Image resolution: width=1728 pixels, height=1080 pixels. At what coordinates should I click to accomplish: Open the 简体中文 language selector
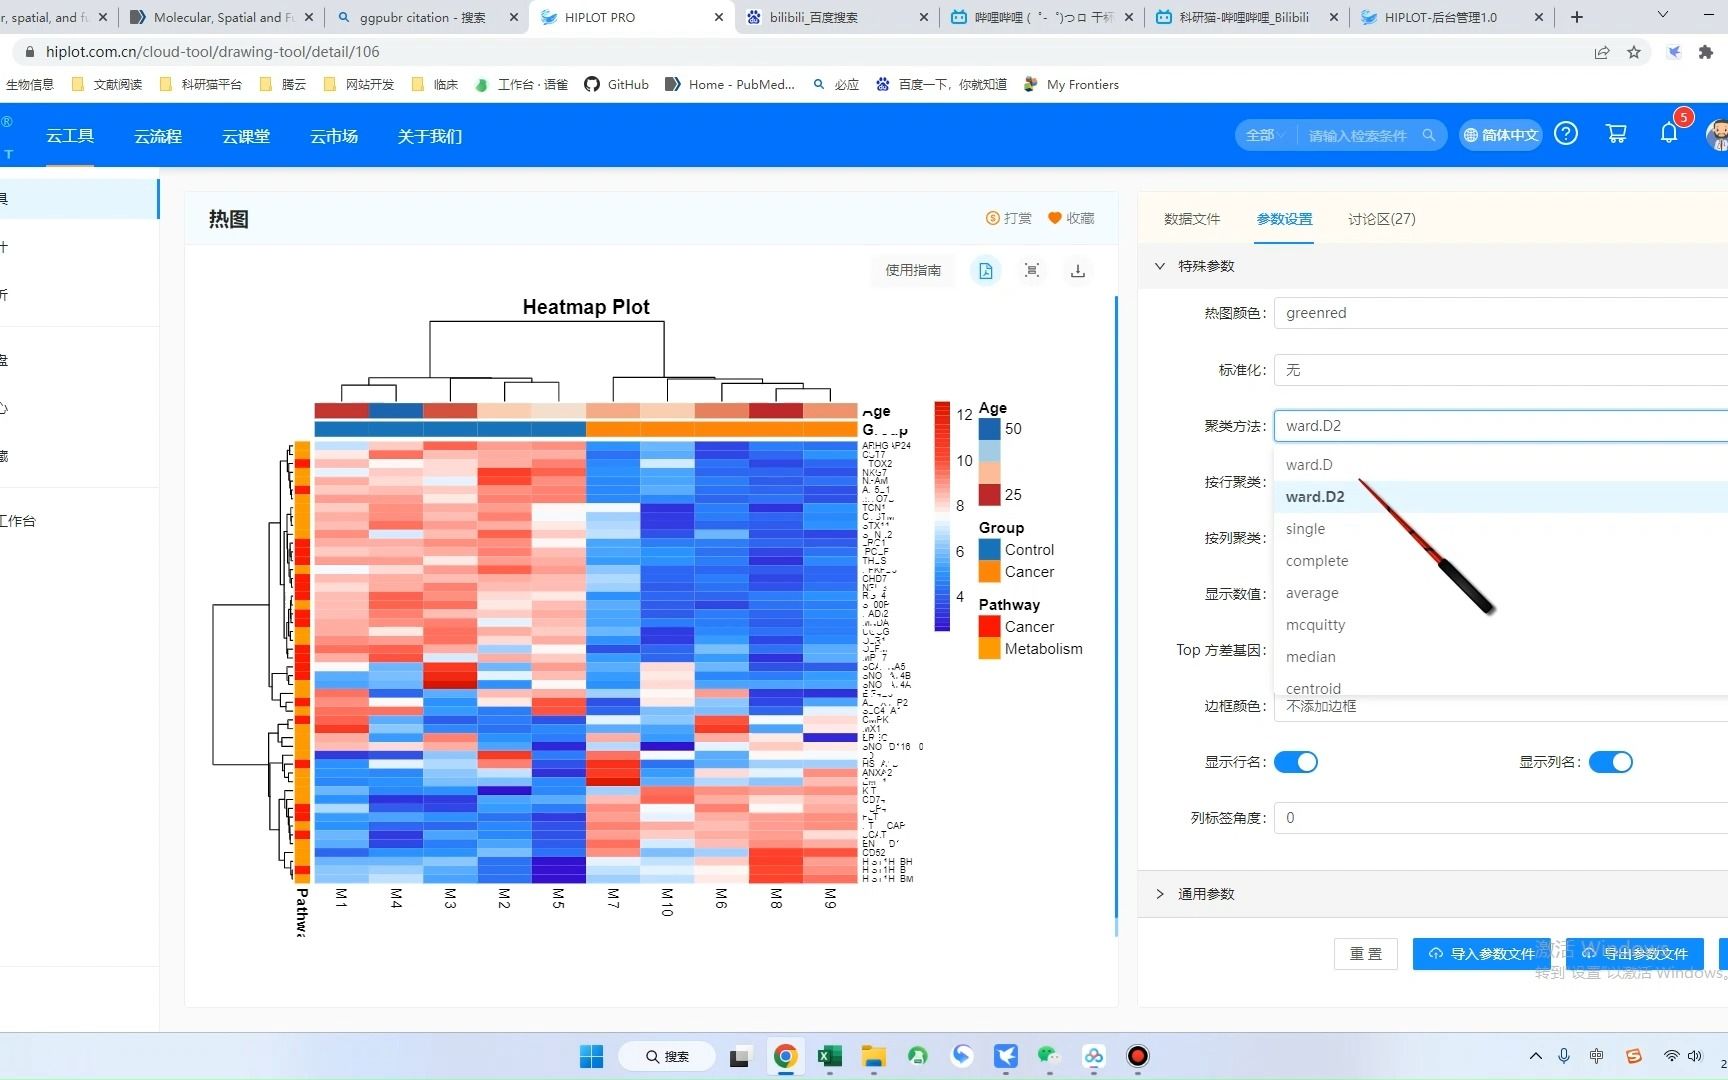point(1500,135)
